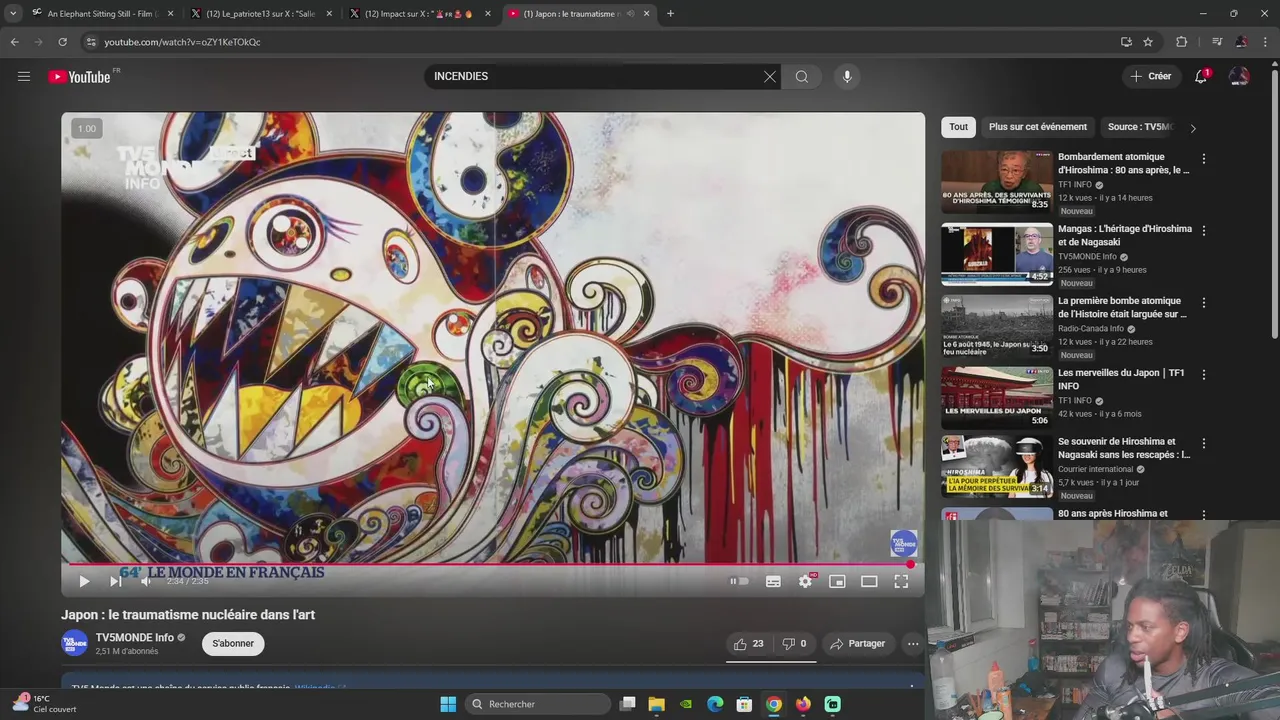The image size is (1280, 720).
Task: Click the Créer create button
Action: pos(1150,76)
